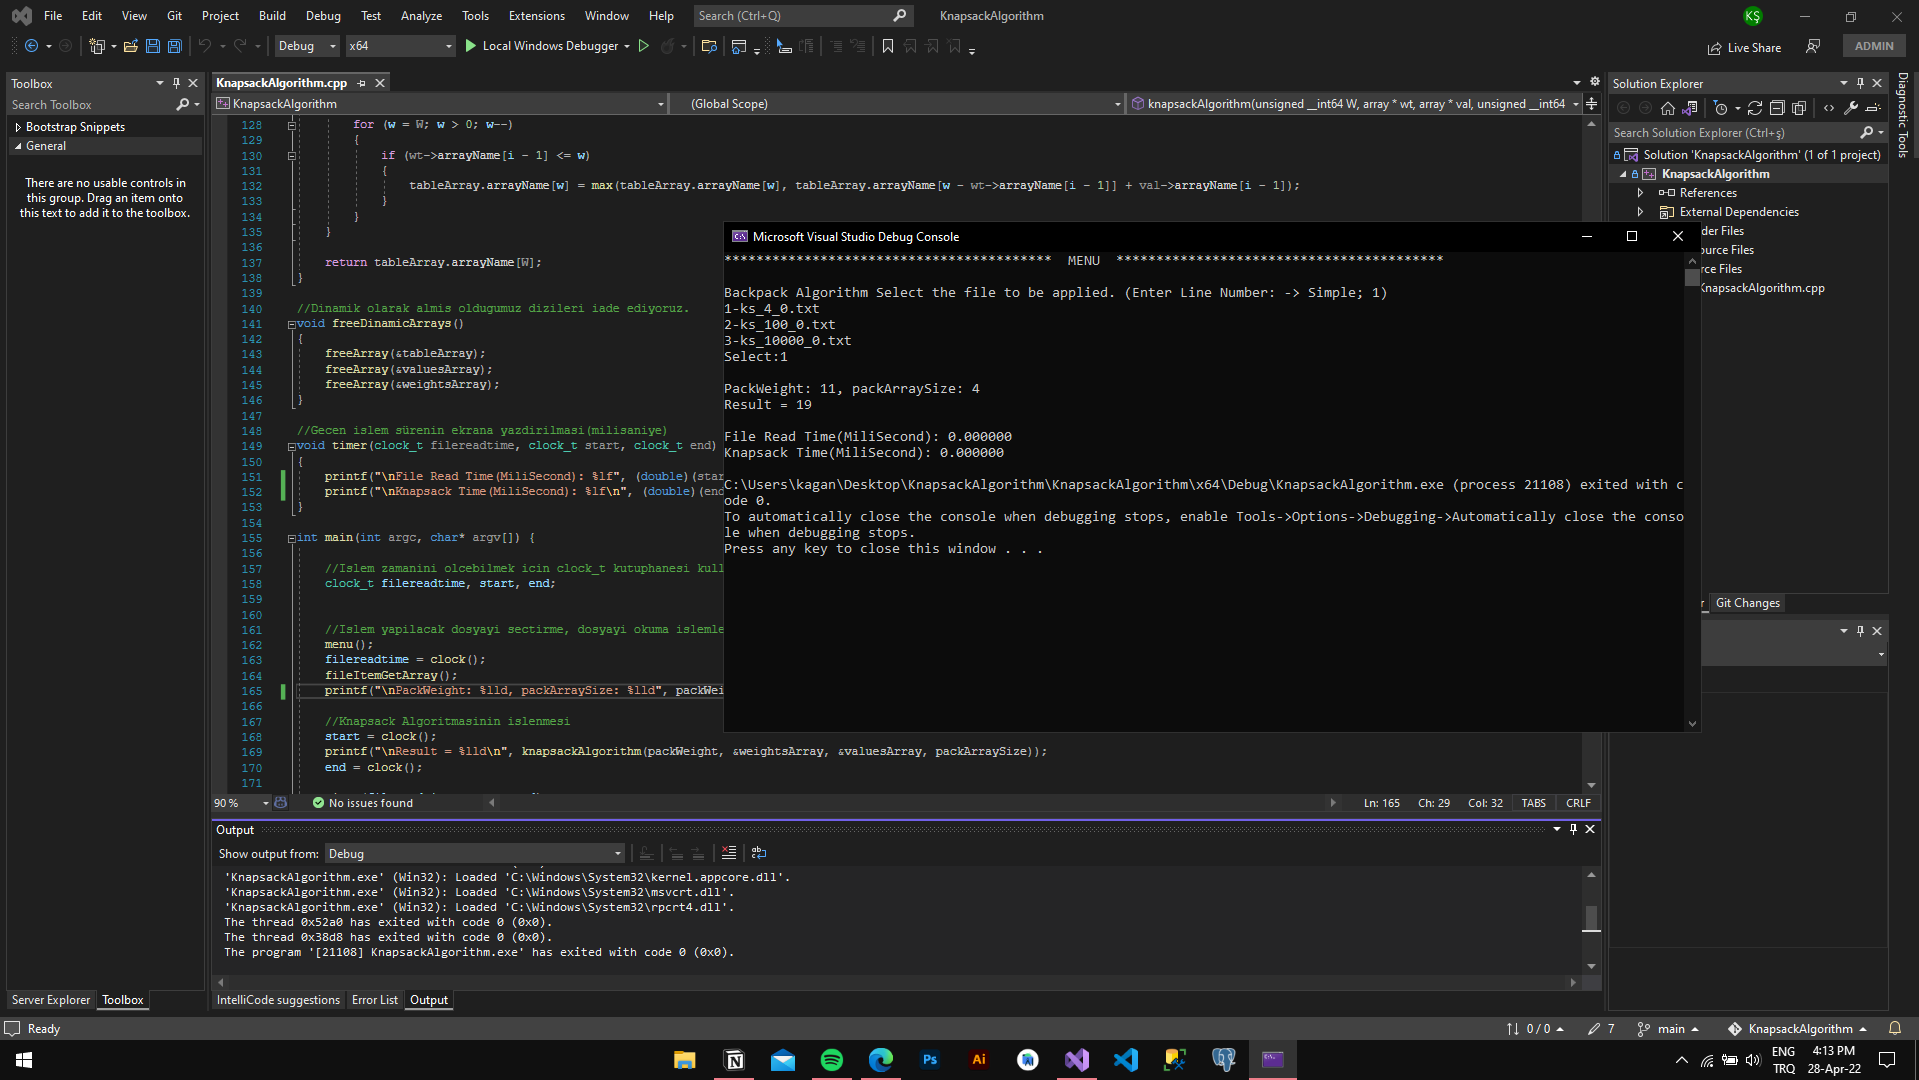
Task: Open Microsoft Edge from the Windows taskbar
Action: 881,1060
